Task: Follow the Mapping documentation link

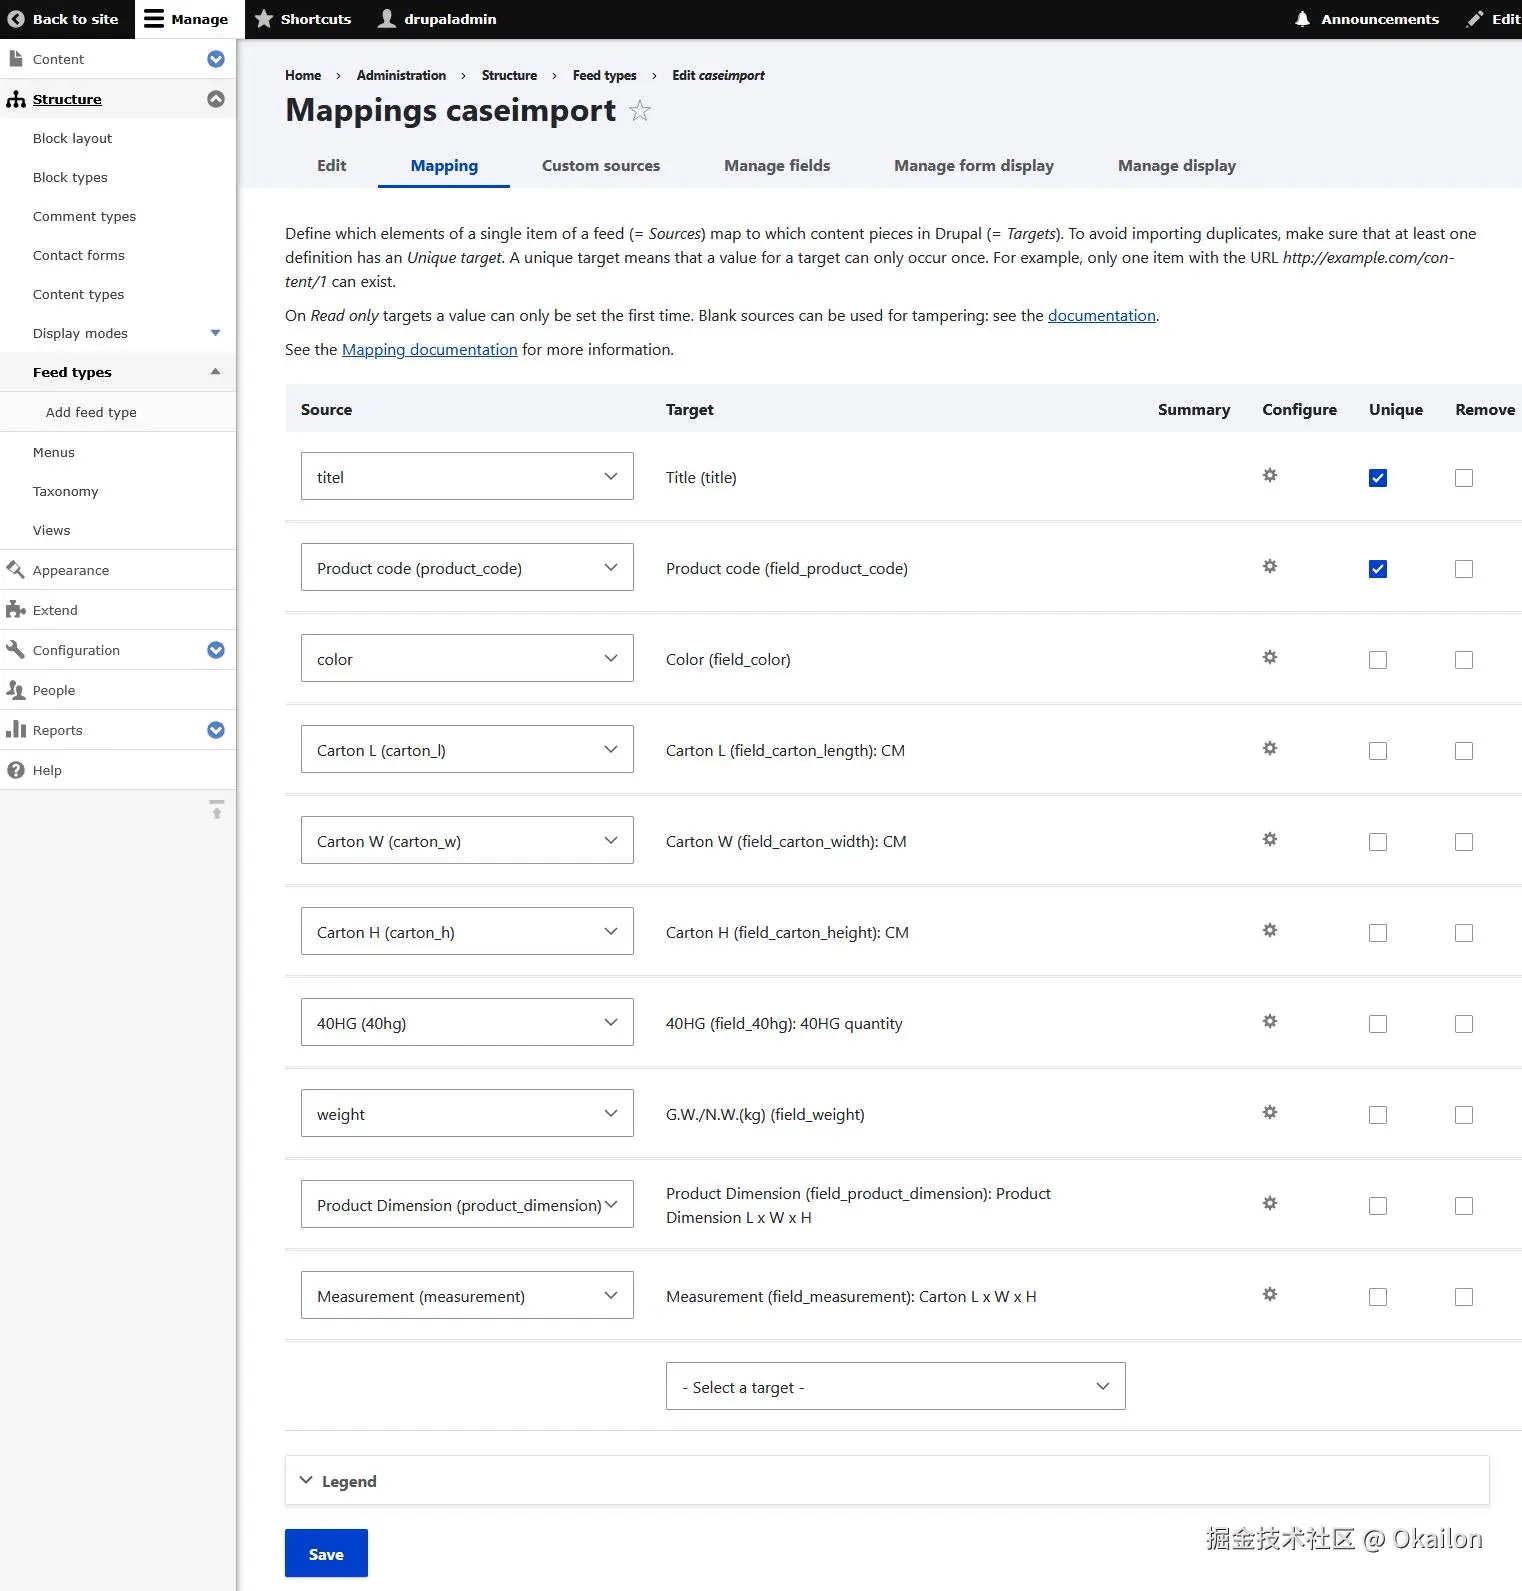Action: point(429,350)
